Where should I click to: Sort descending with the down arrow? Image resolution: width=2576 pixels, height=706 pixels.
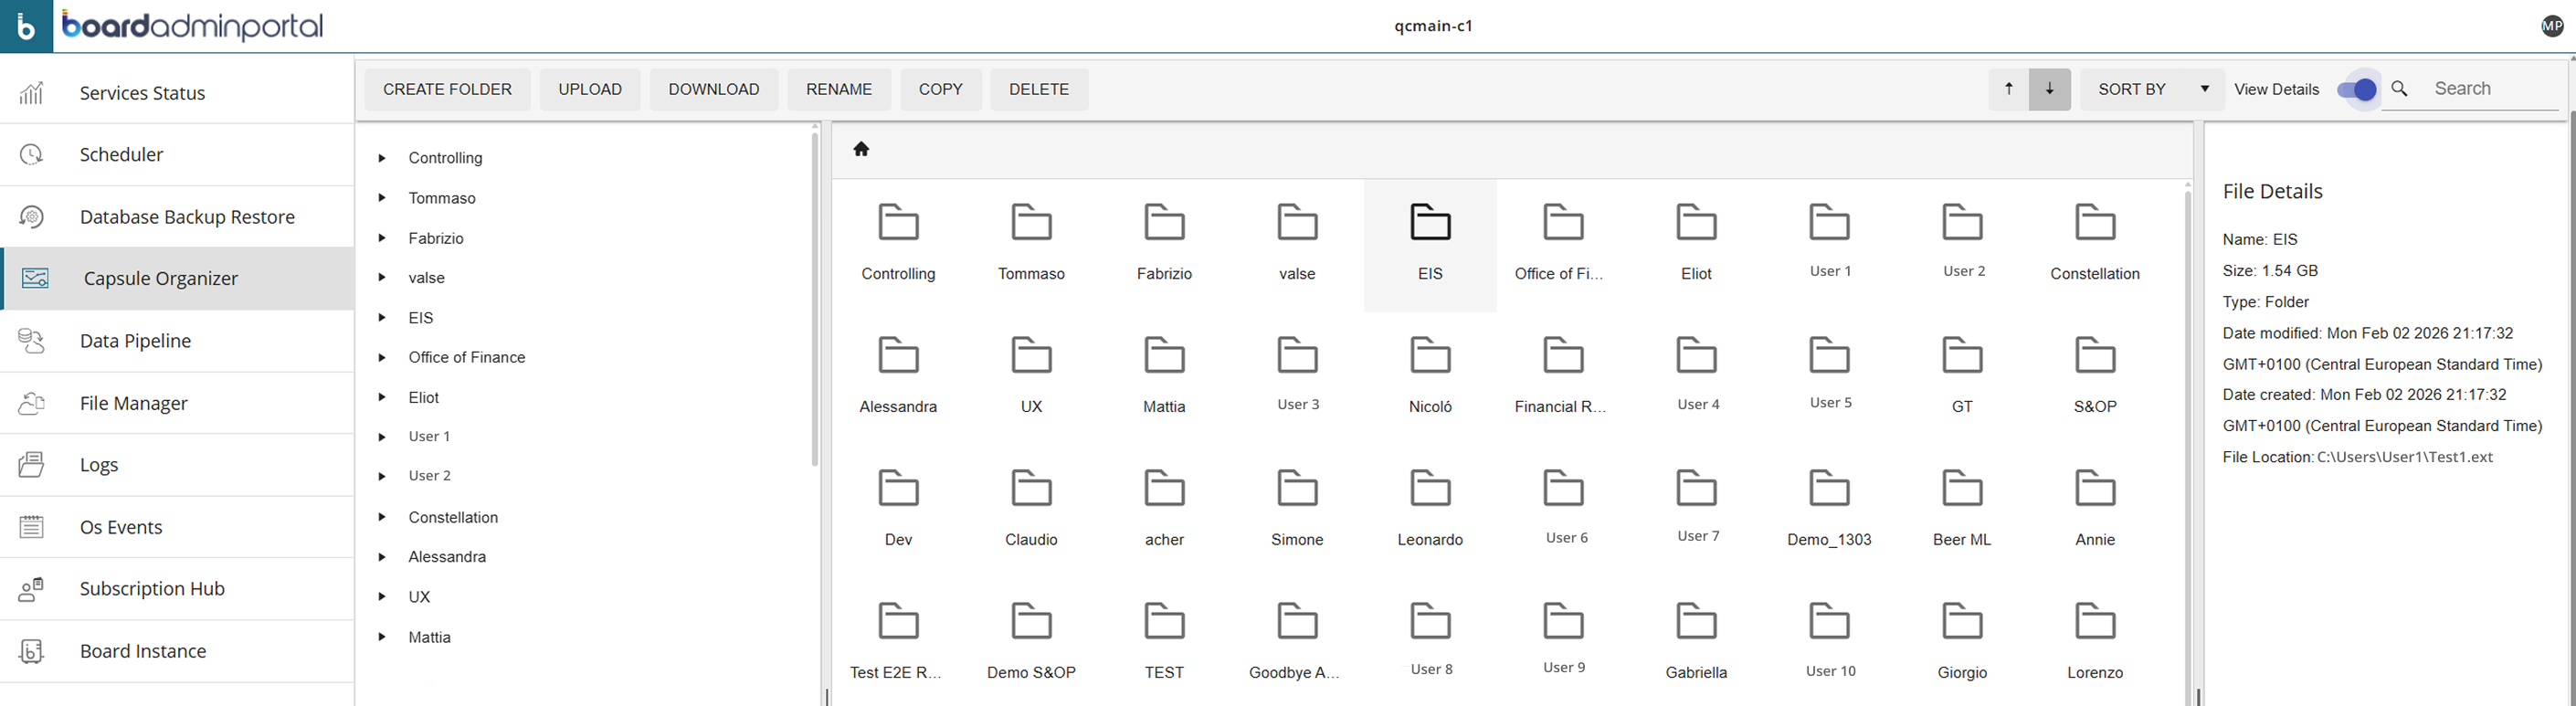pyautogui.click(x=2050, y=89)
